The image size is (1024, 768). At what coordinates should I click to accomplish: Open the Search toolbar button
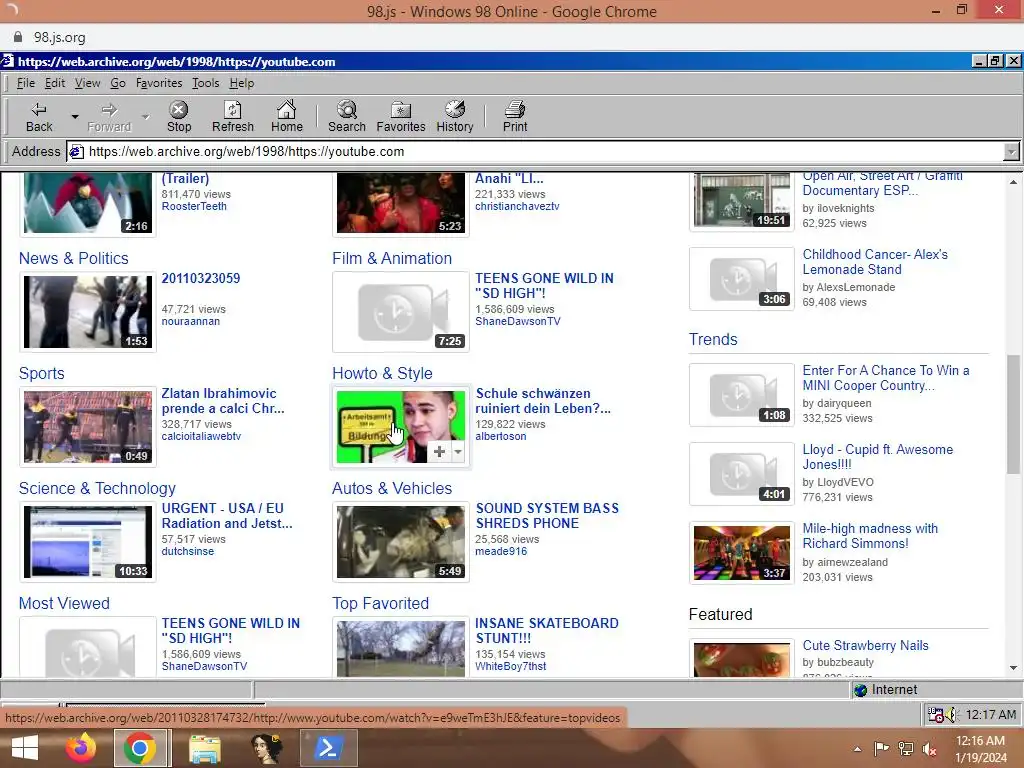(347, 117)
